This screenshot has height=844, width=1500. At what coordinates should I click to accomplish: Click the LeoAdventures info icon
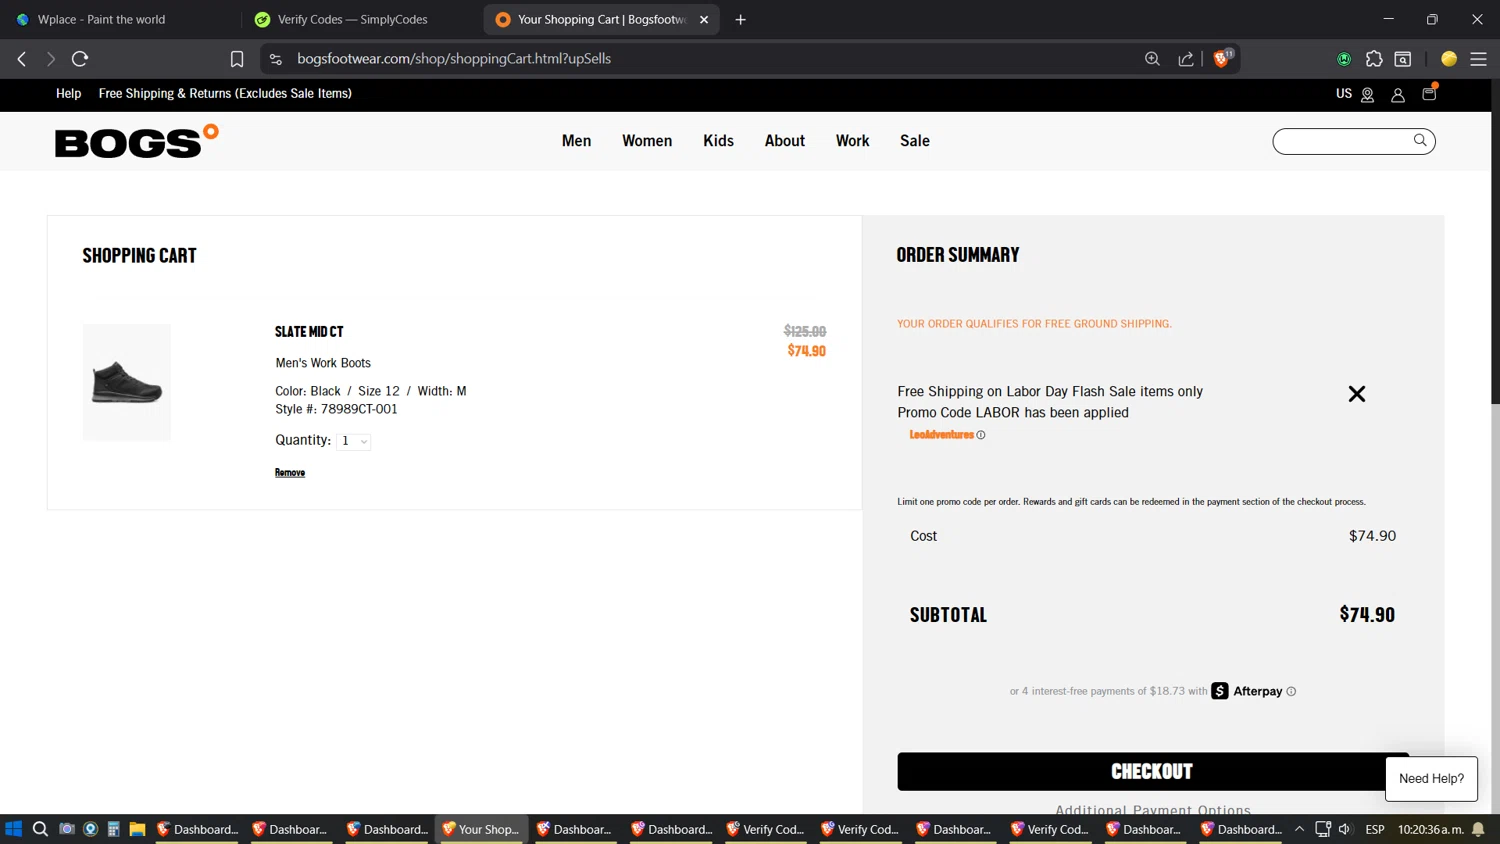pos(981,435)
